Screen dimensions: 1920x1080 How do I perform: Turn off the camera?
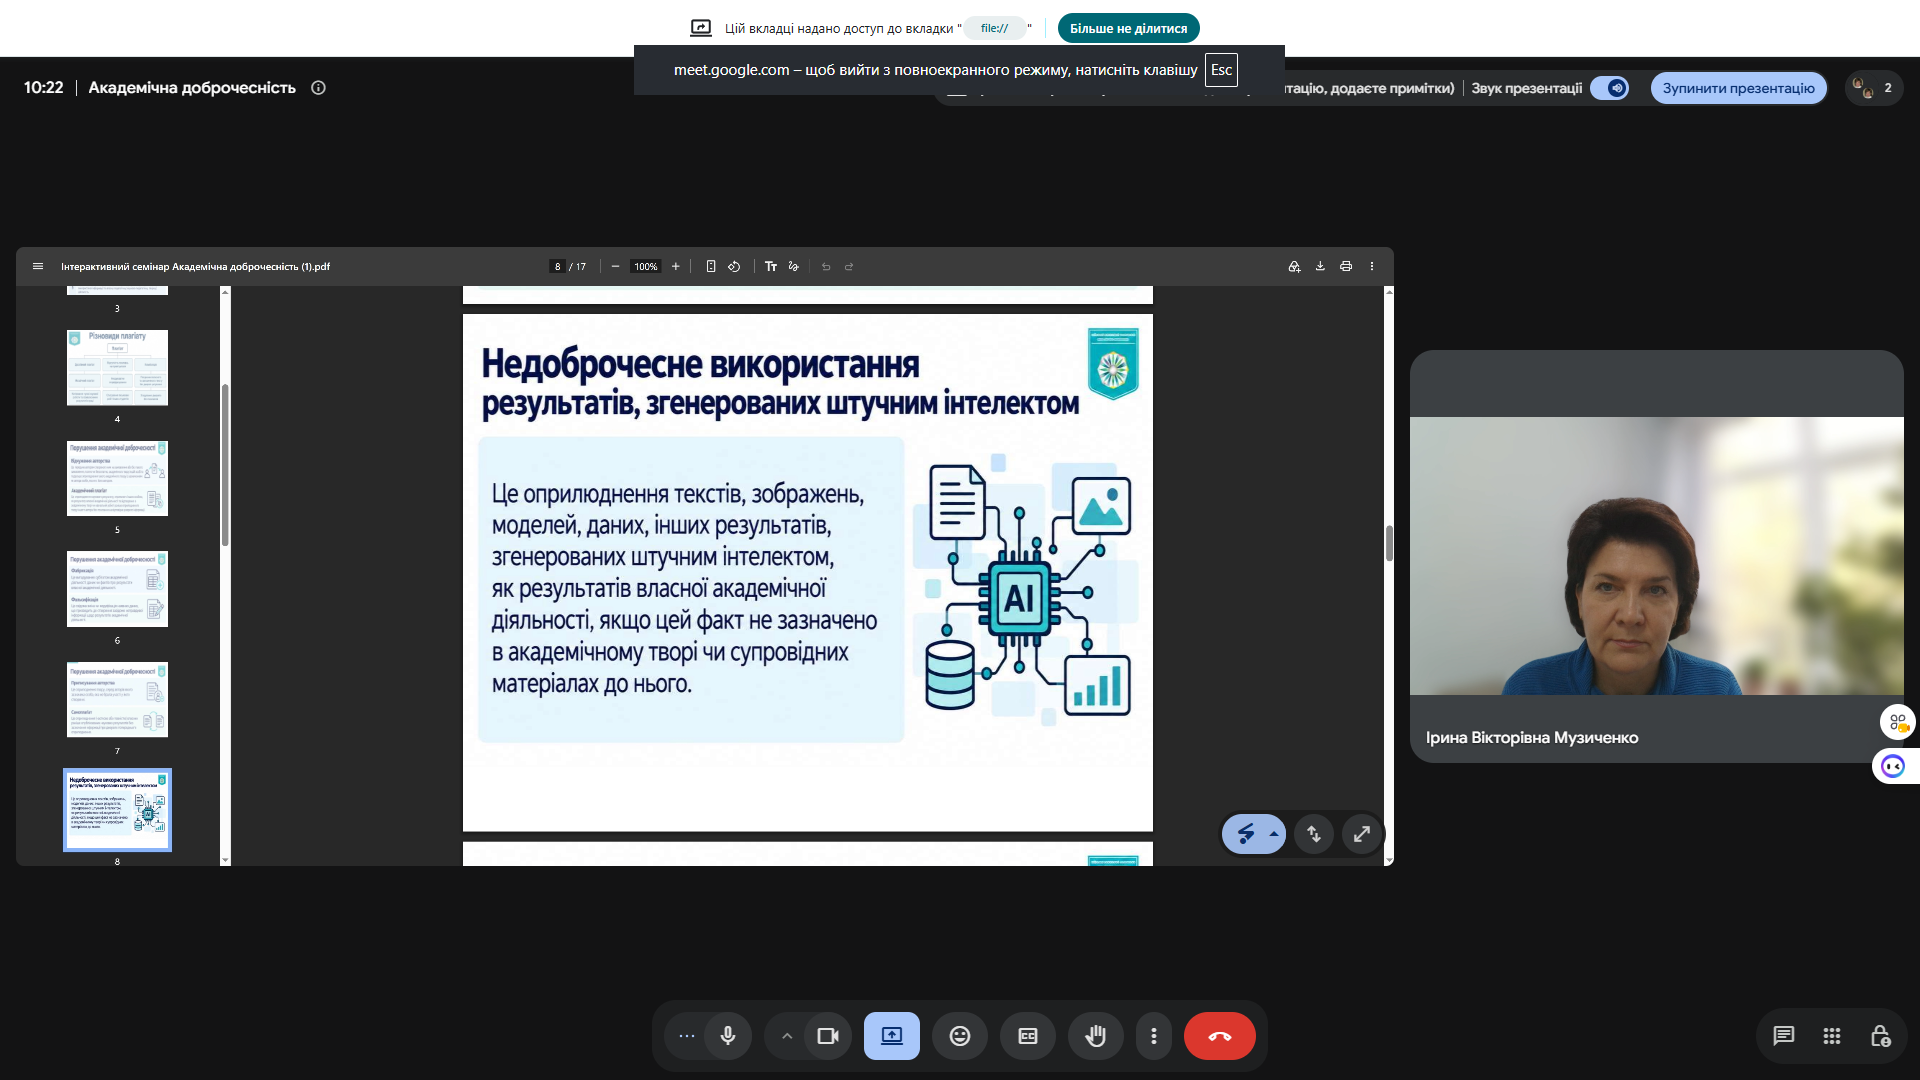coord(828,1036)
